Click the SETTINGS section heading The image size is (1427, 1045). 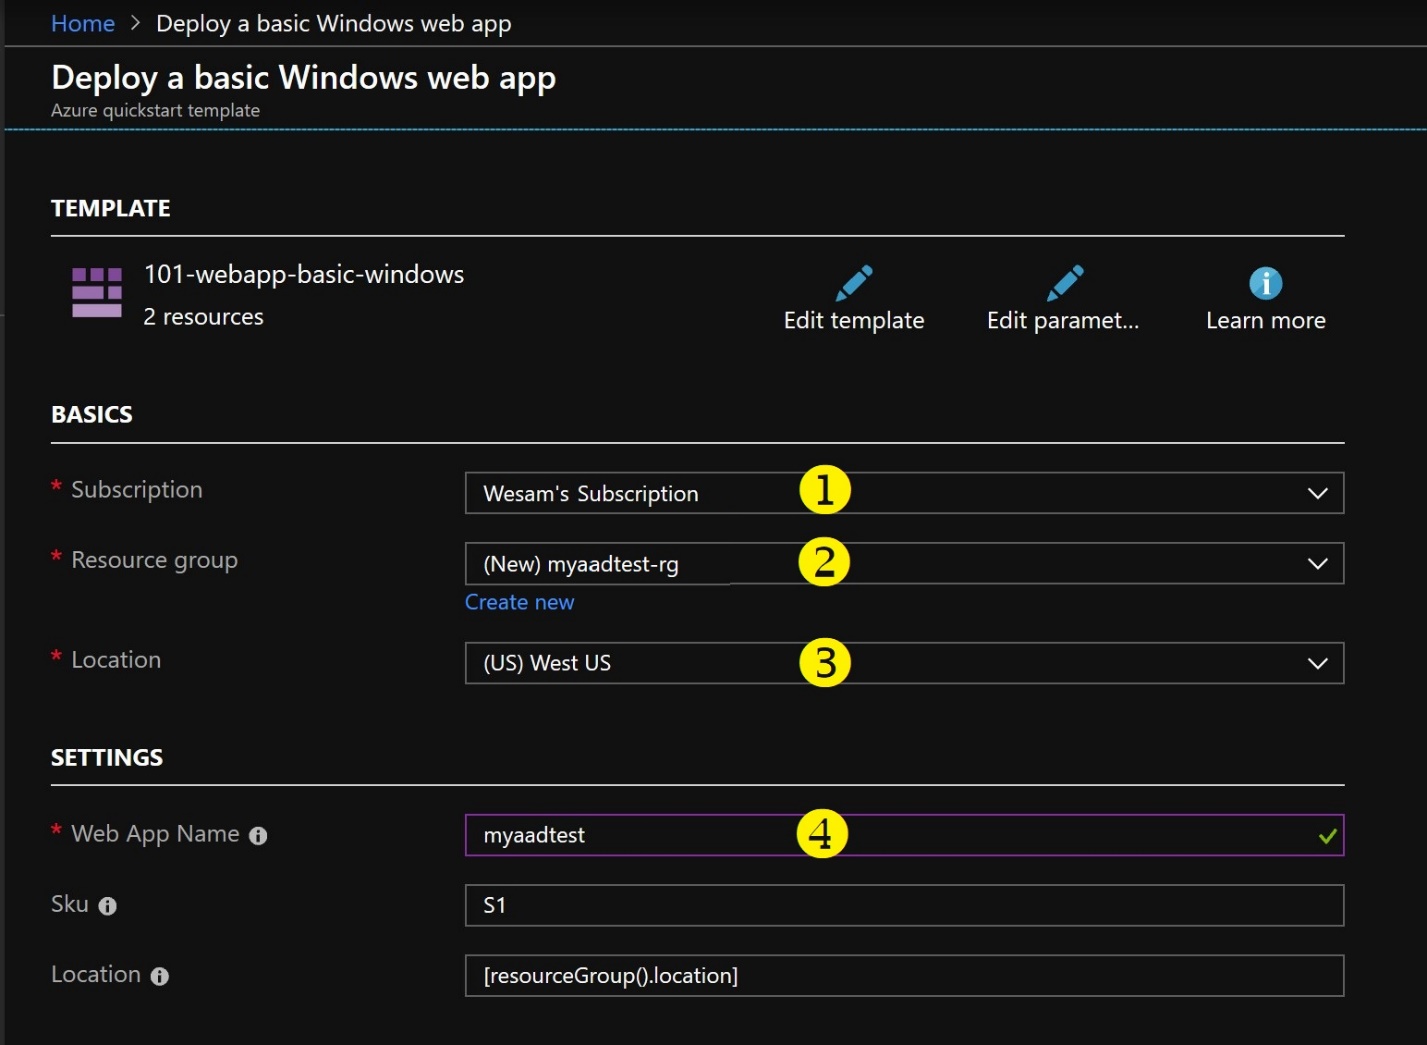[107, 757]
